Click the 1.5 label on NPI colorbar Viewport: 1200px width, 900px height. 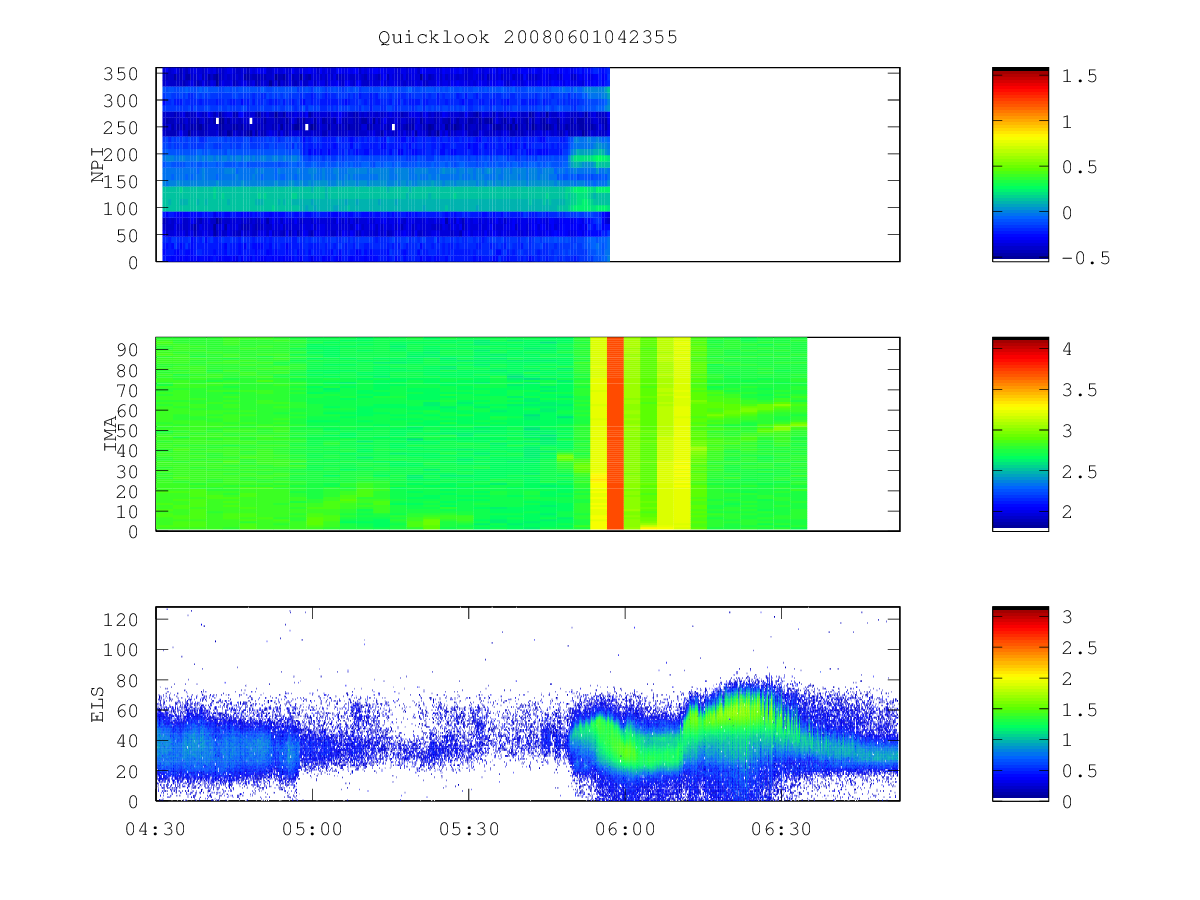[x=1081, y=76]
